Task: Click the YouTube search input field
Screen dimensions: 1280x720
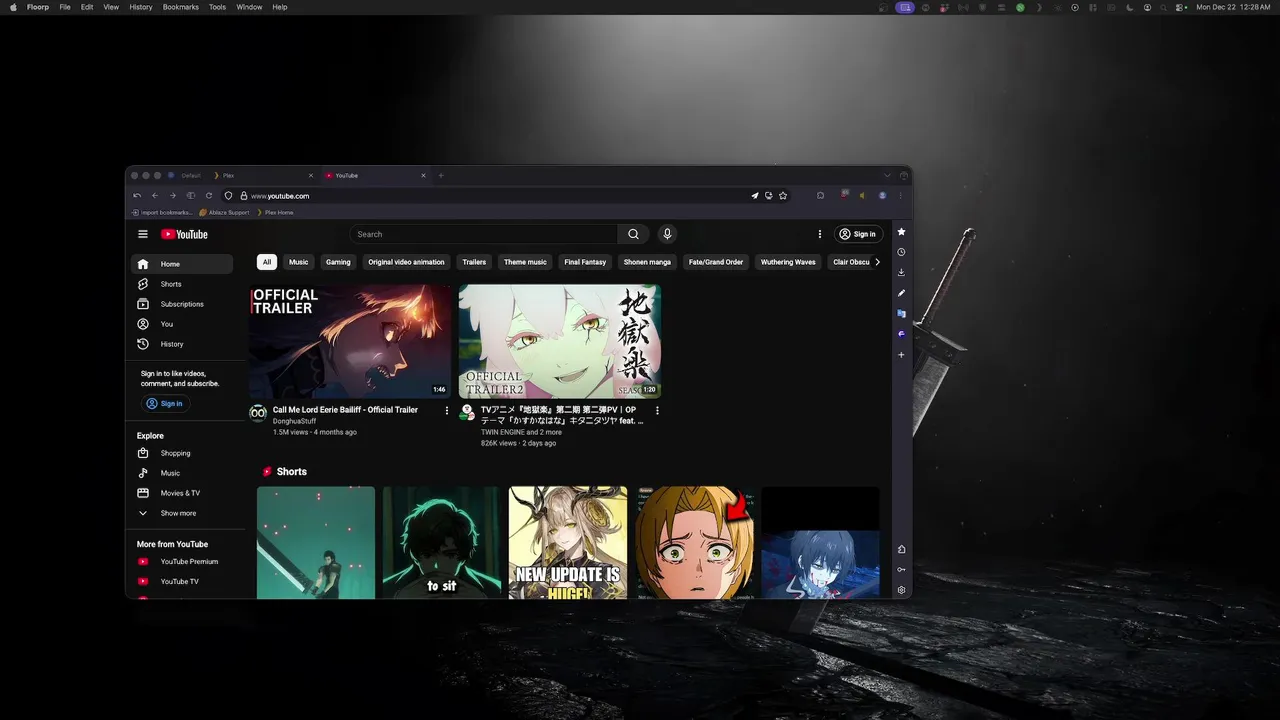Action: click(484, 234)
